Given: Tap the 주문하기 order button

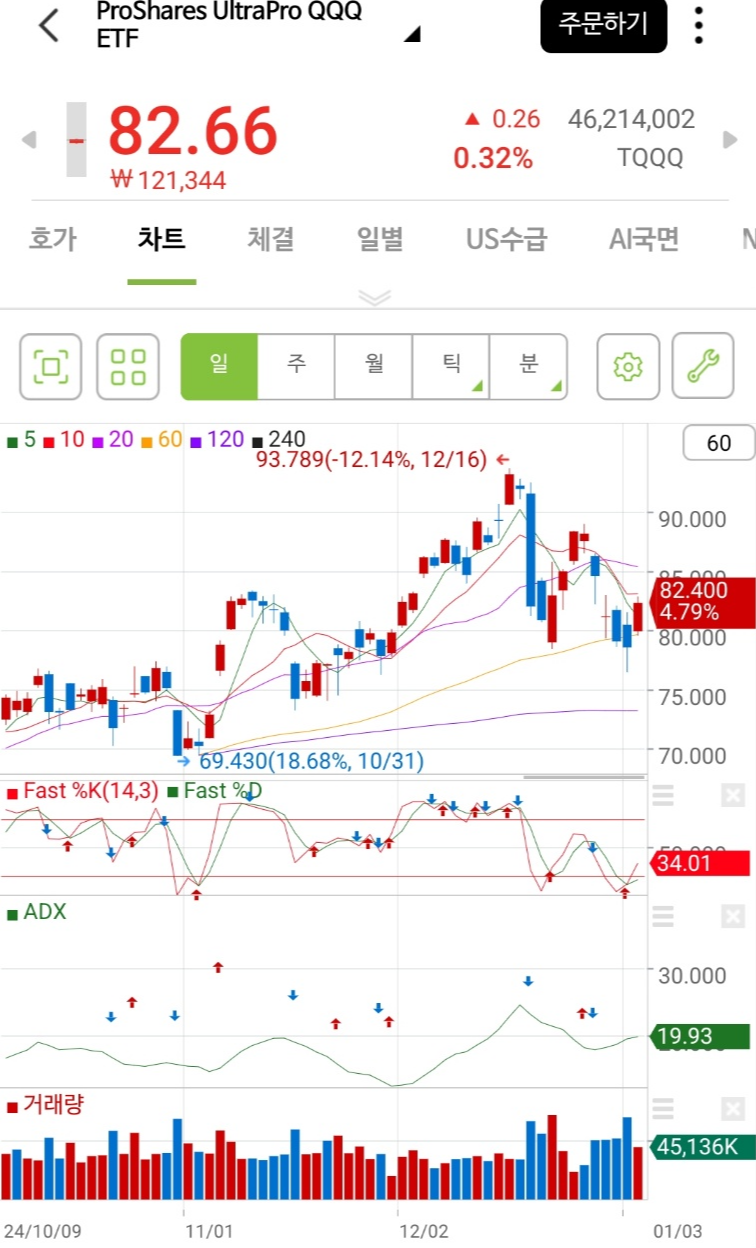Looking at the screenshot, I should (603, 25).
